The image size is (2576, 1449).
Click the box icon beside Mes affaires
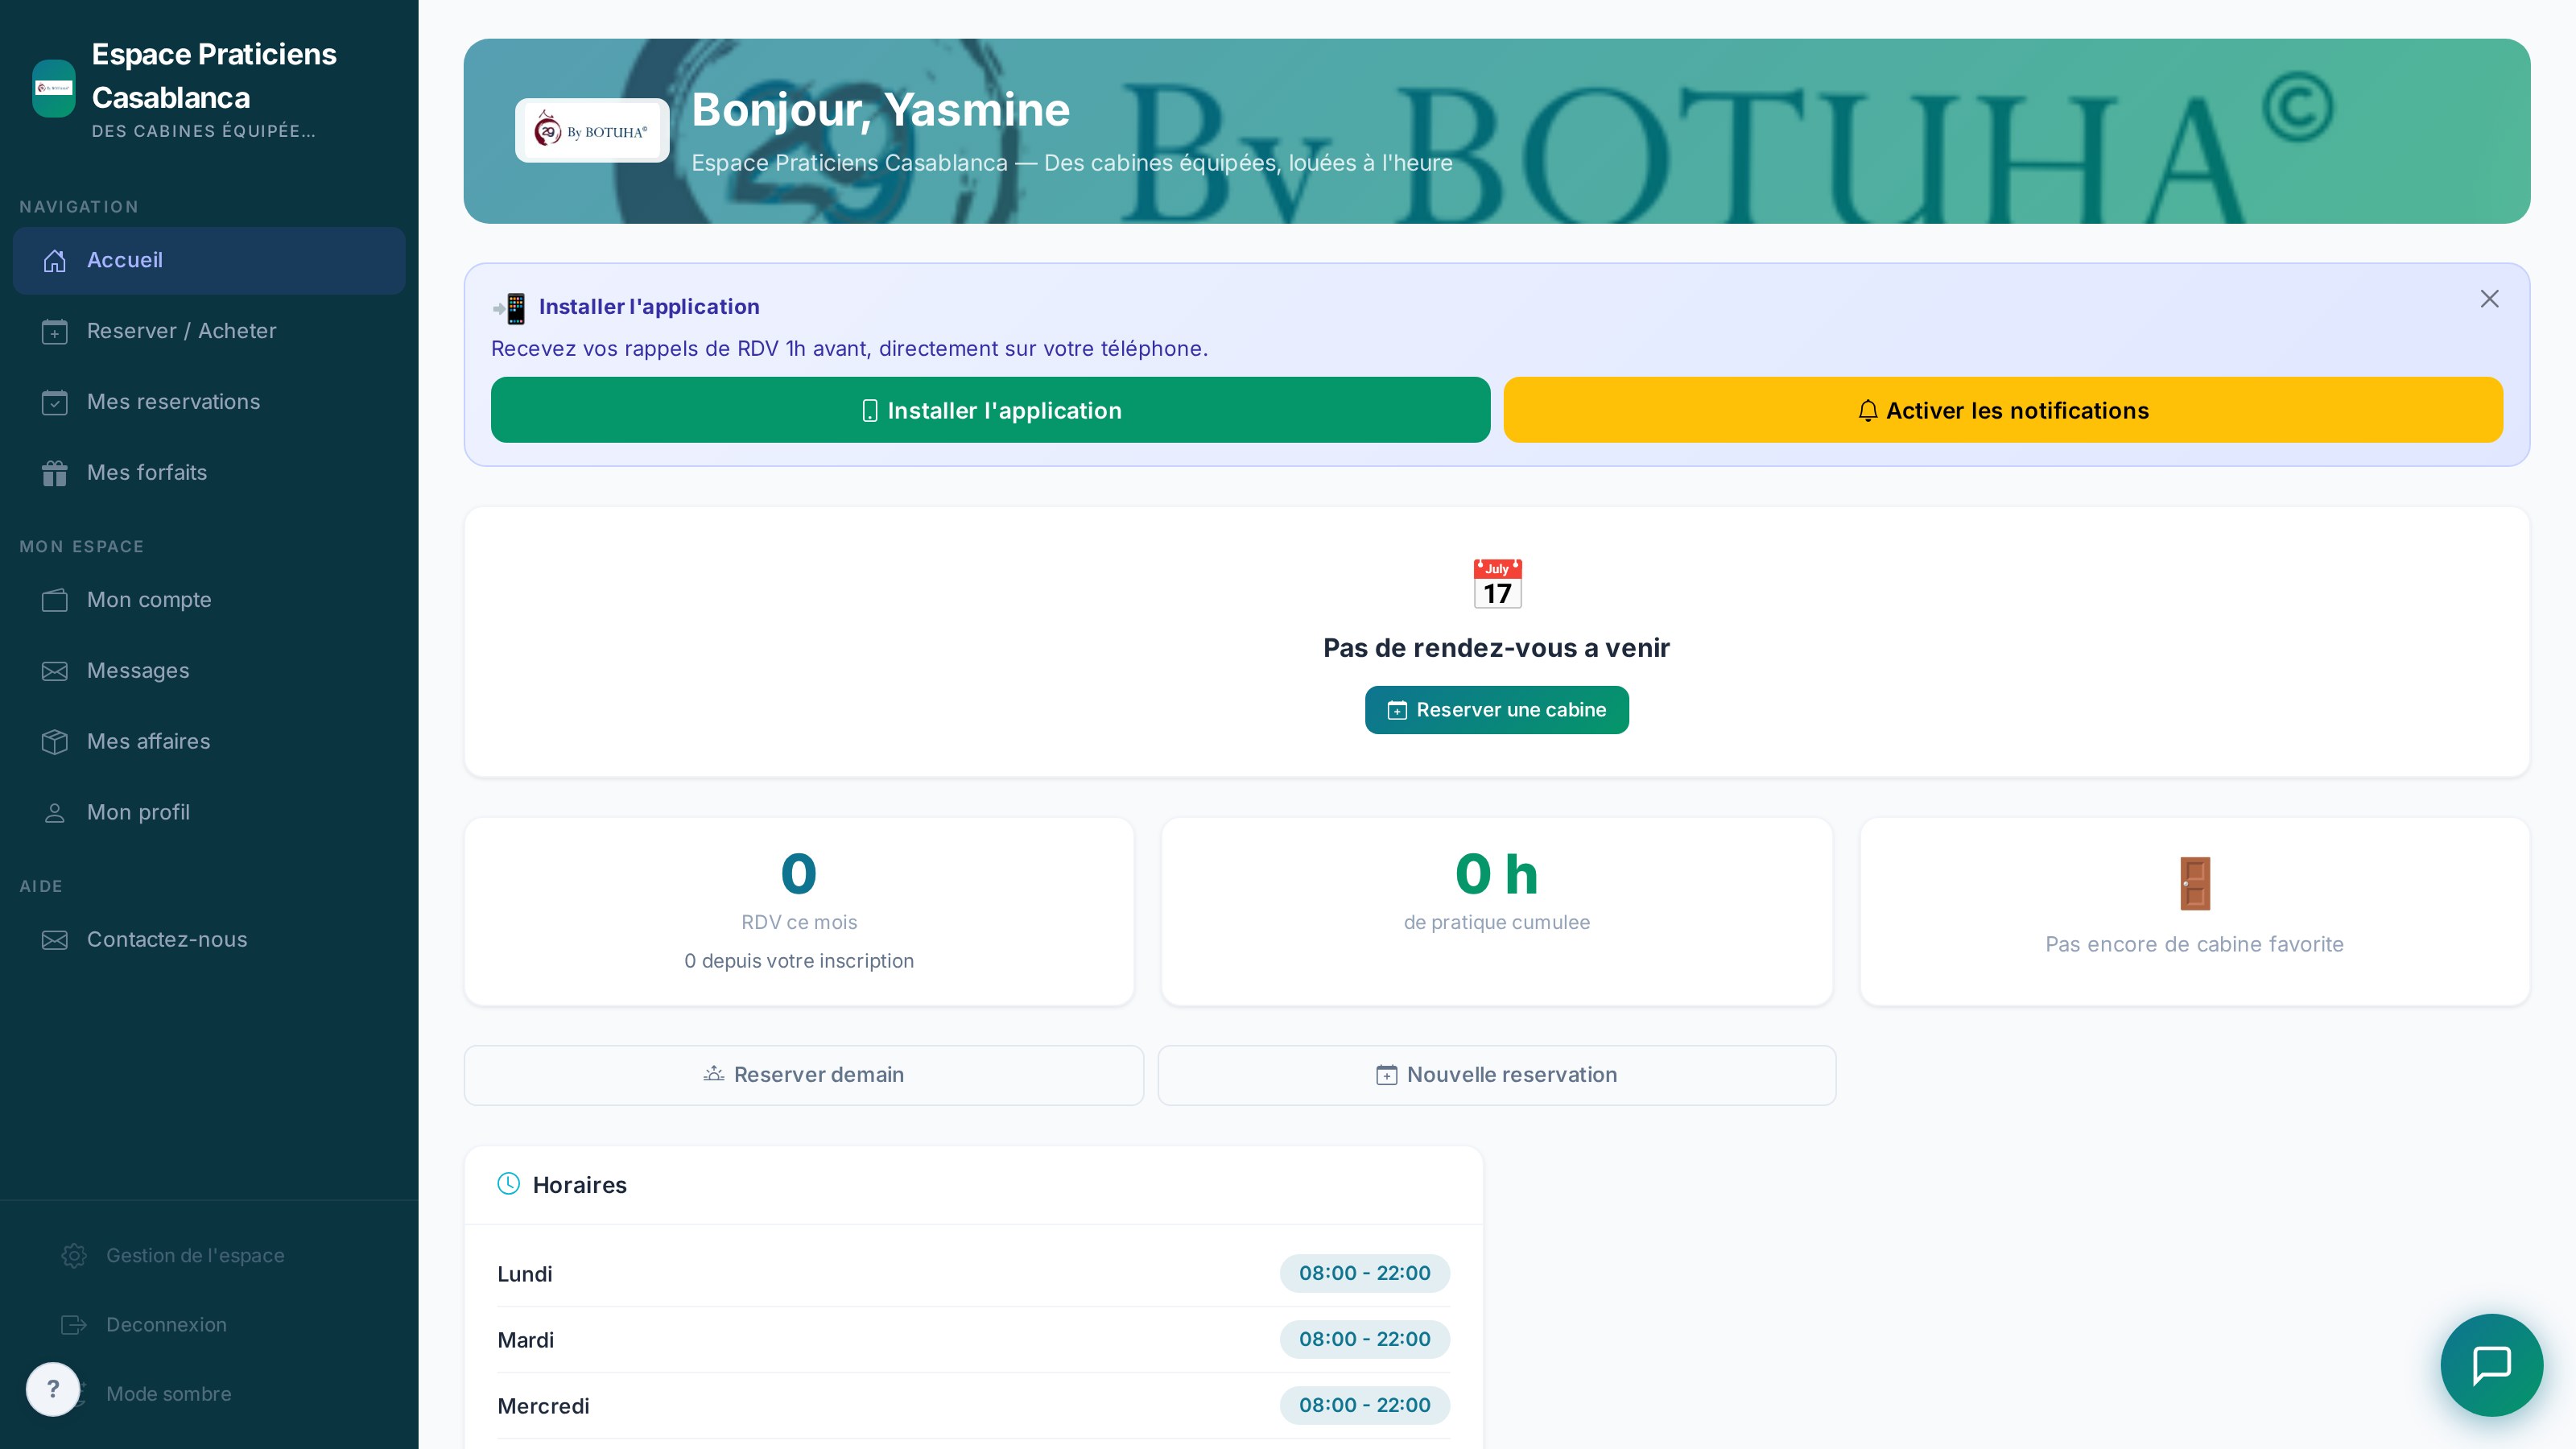[55, 742]
